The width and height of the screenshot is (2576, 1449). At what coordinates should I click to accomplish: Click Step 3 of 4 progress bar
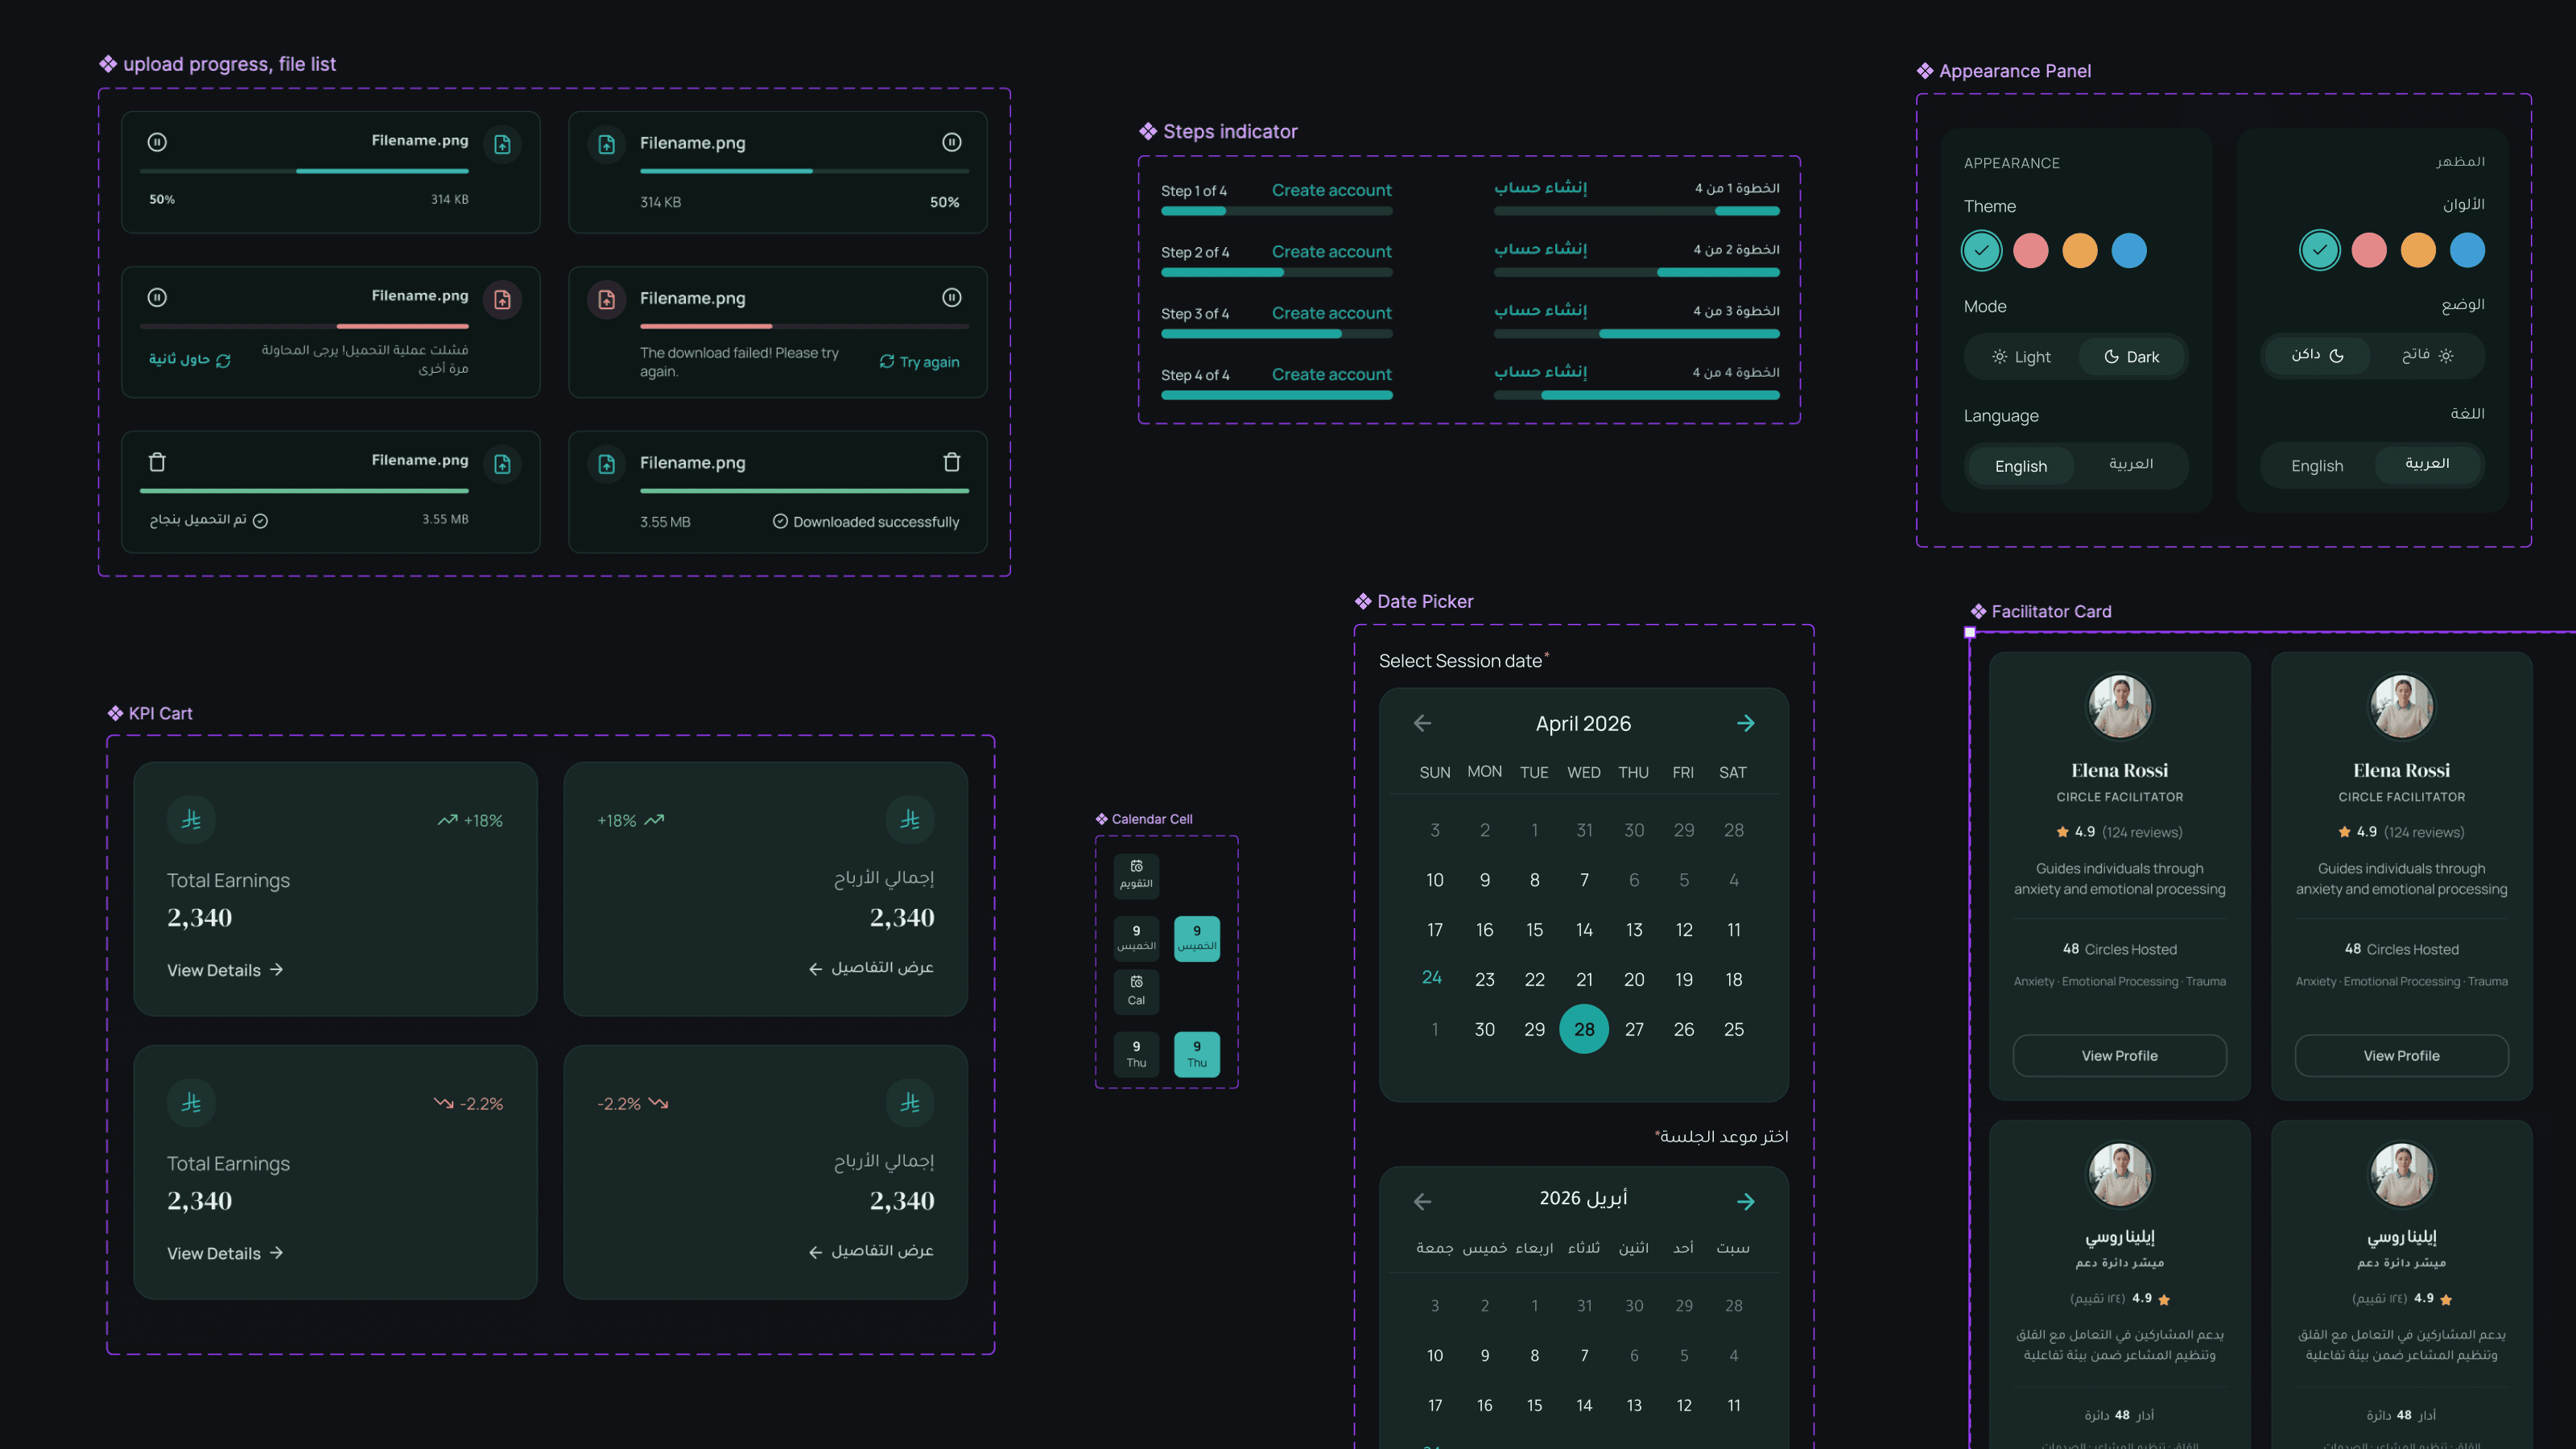pos(1276,334)
